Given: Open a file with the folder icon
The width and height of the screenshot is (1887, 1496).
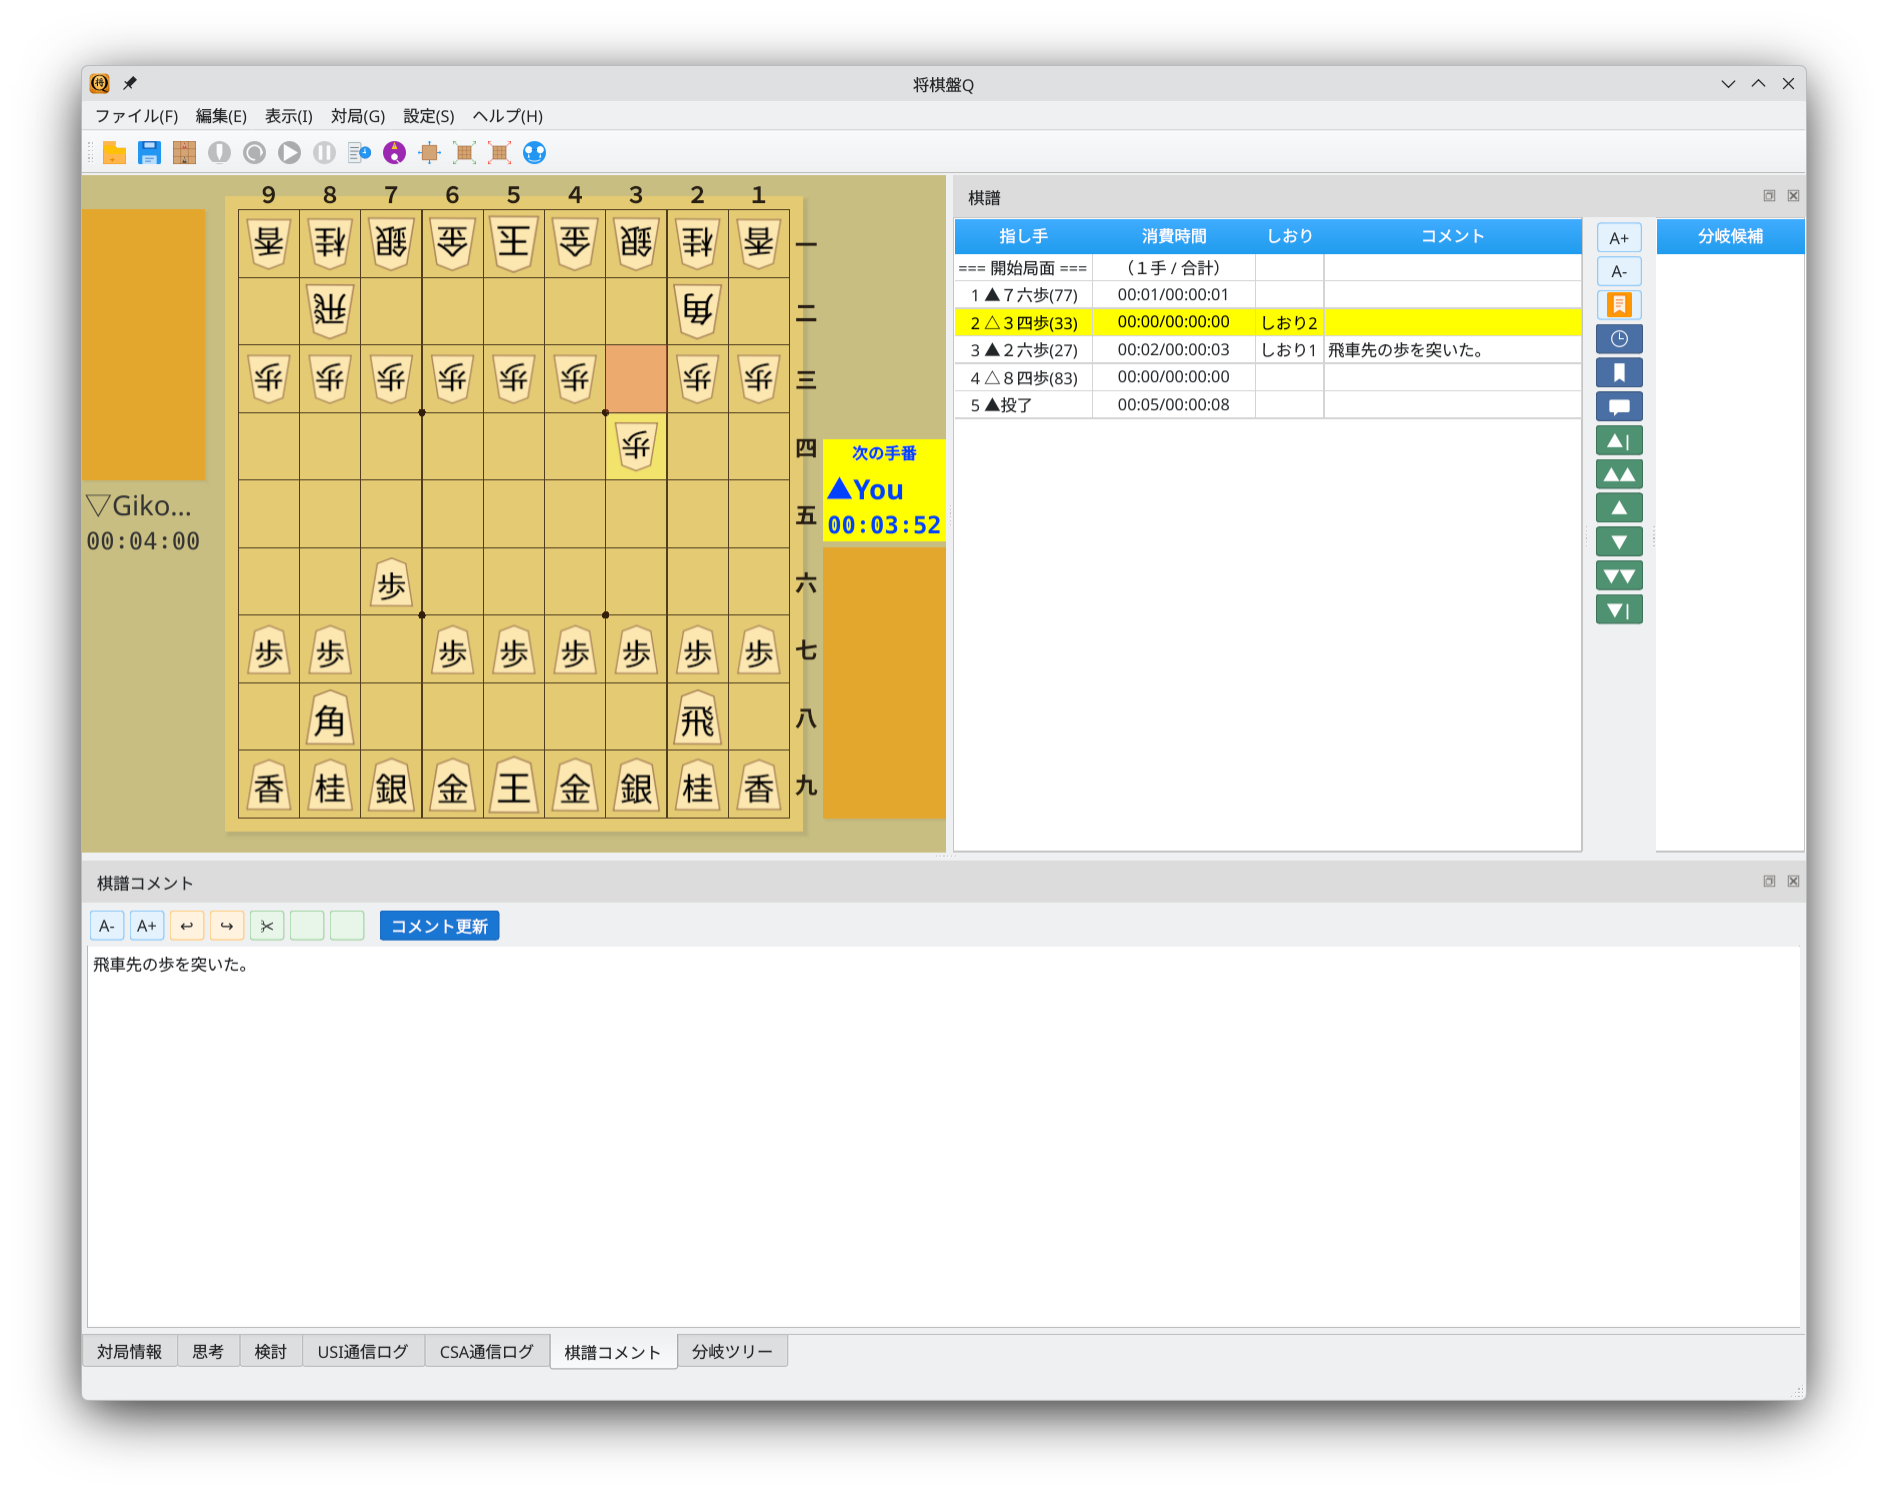Looking at the screenshot, I should 114,153.
